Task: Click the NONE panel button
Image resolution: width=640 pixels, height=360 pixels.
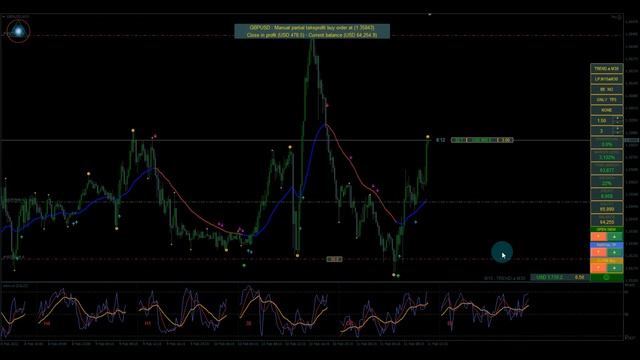Action: (x=607, y=110)
